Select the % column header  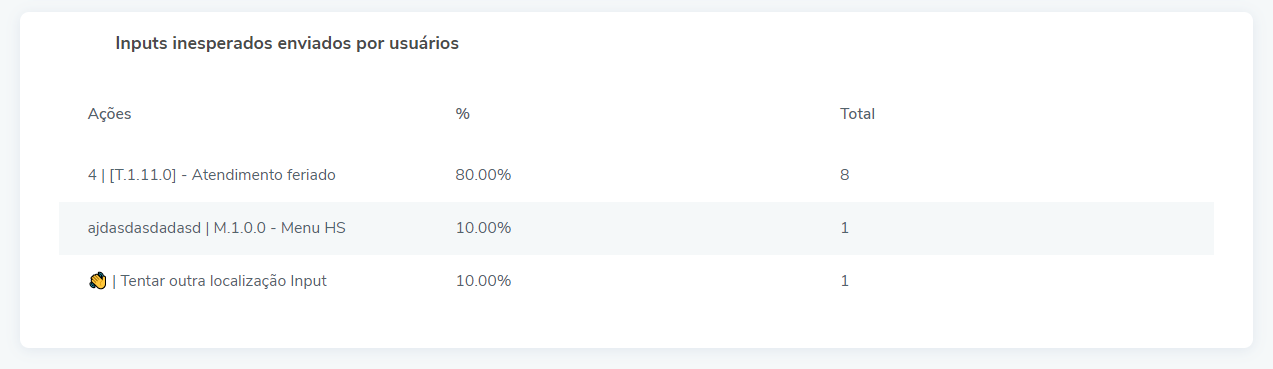[462, 114]
